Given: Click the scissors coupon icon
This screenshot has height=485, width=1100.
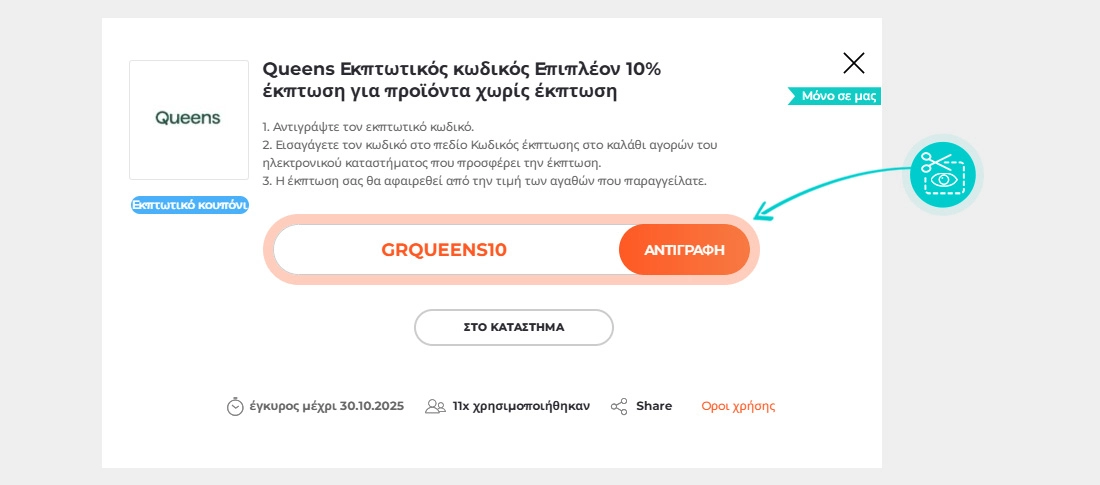Looking at the screenshot, I should [942, 174].
